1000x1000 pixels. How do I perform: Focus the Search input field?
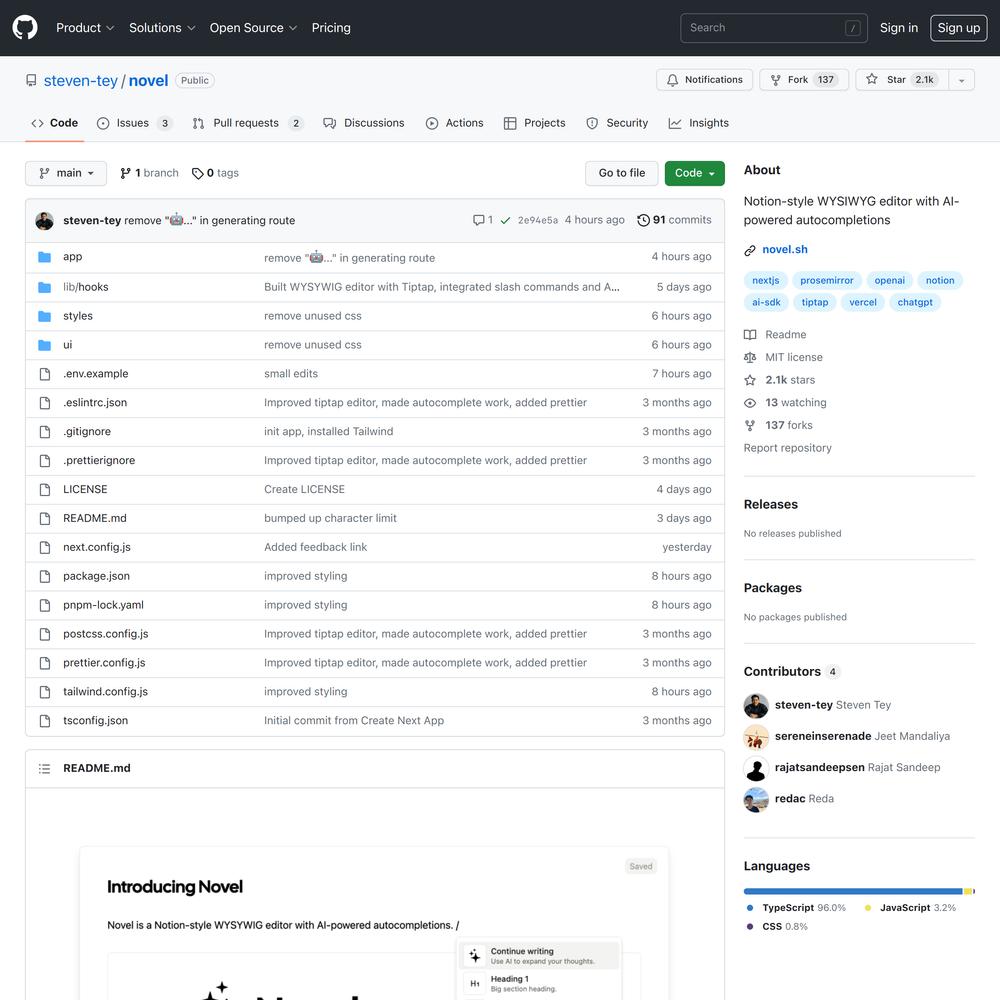774,28
